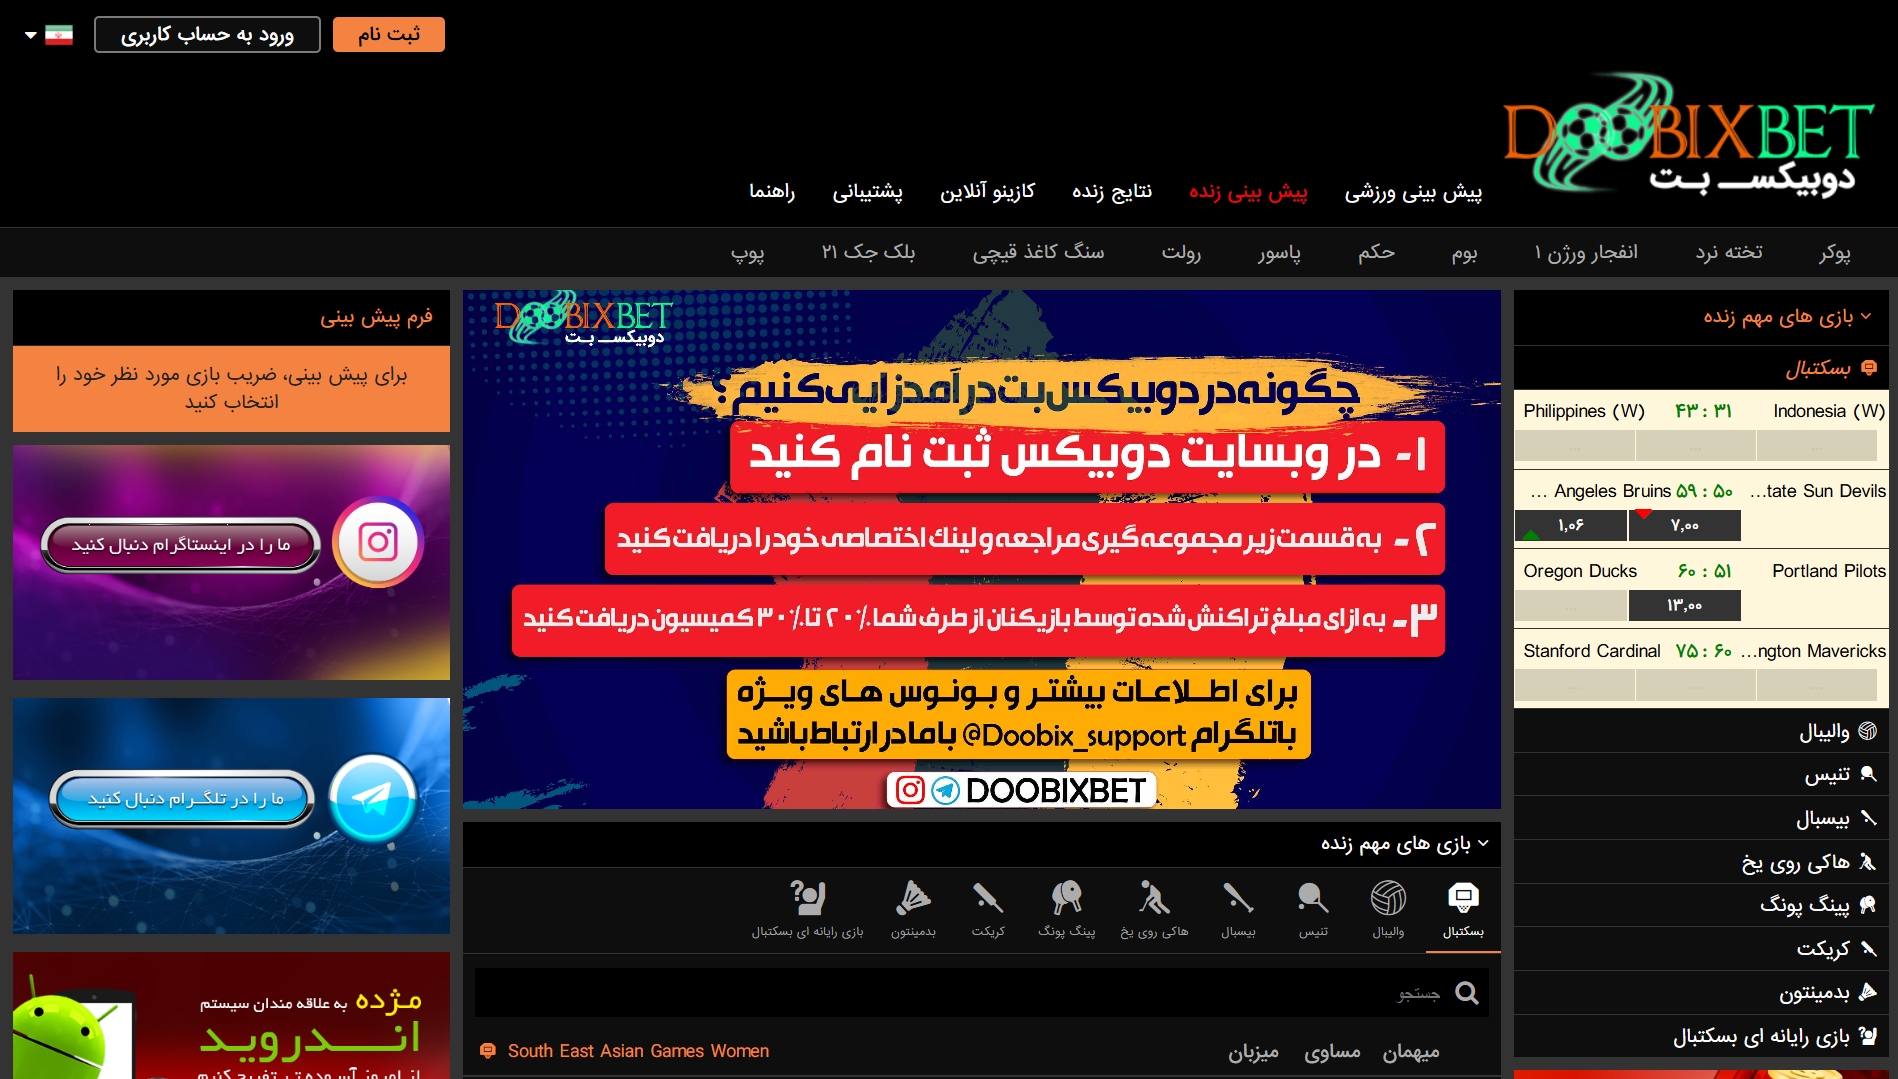Select تخته نرد in games bar
The height and width of the screenshot is (1079, 1898).
(x=1729, y=252)
